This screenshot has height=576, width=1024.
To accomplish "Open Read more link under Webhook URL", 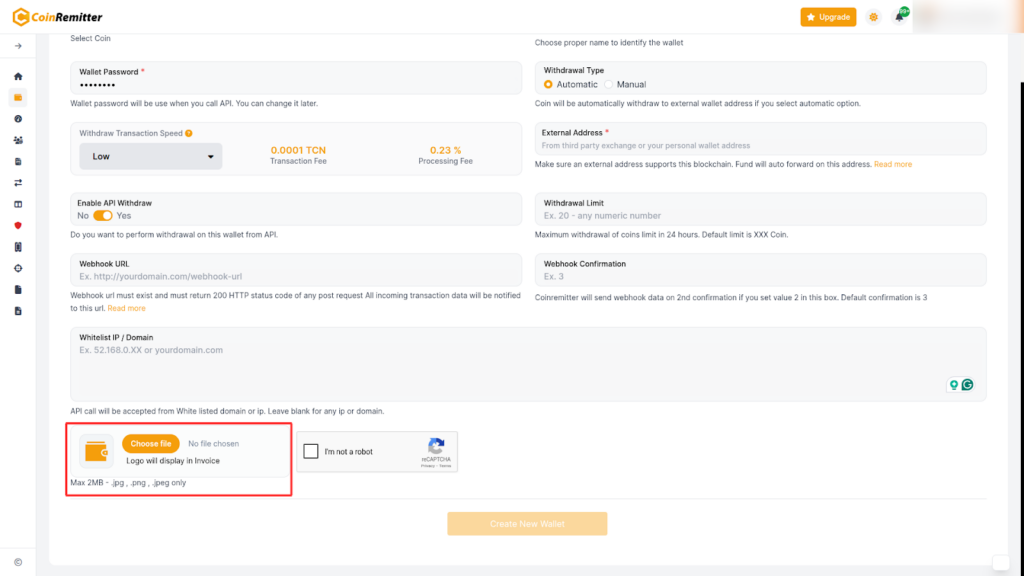I will 126,308.
